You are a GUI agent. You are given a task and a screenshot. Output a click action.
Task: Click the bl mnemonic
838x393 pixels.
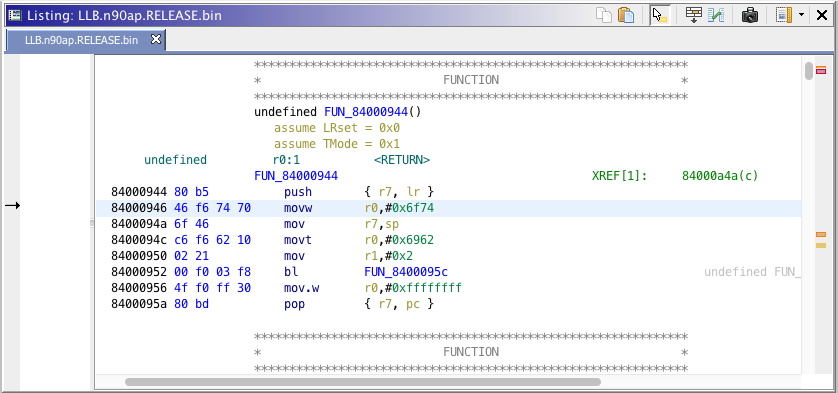click(291, 272)
